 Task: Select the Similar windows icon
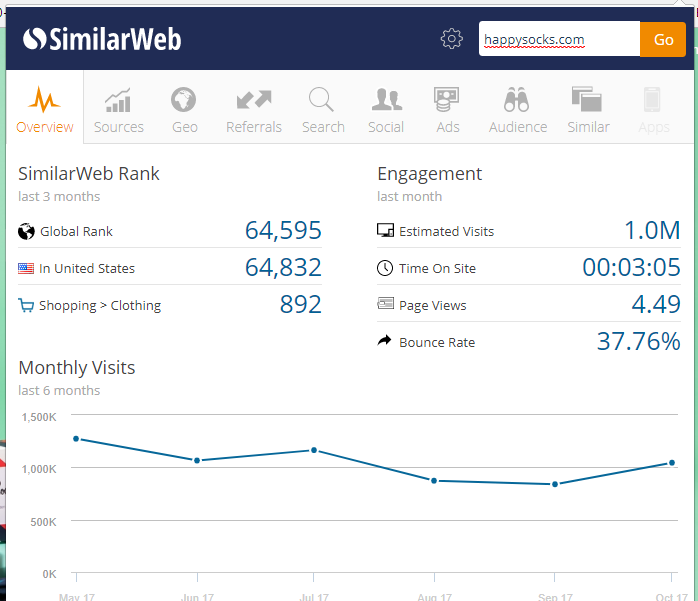coord(588,100)
